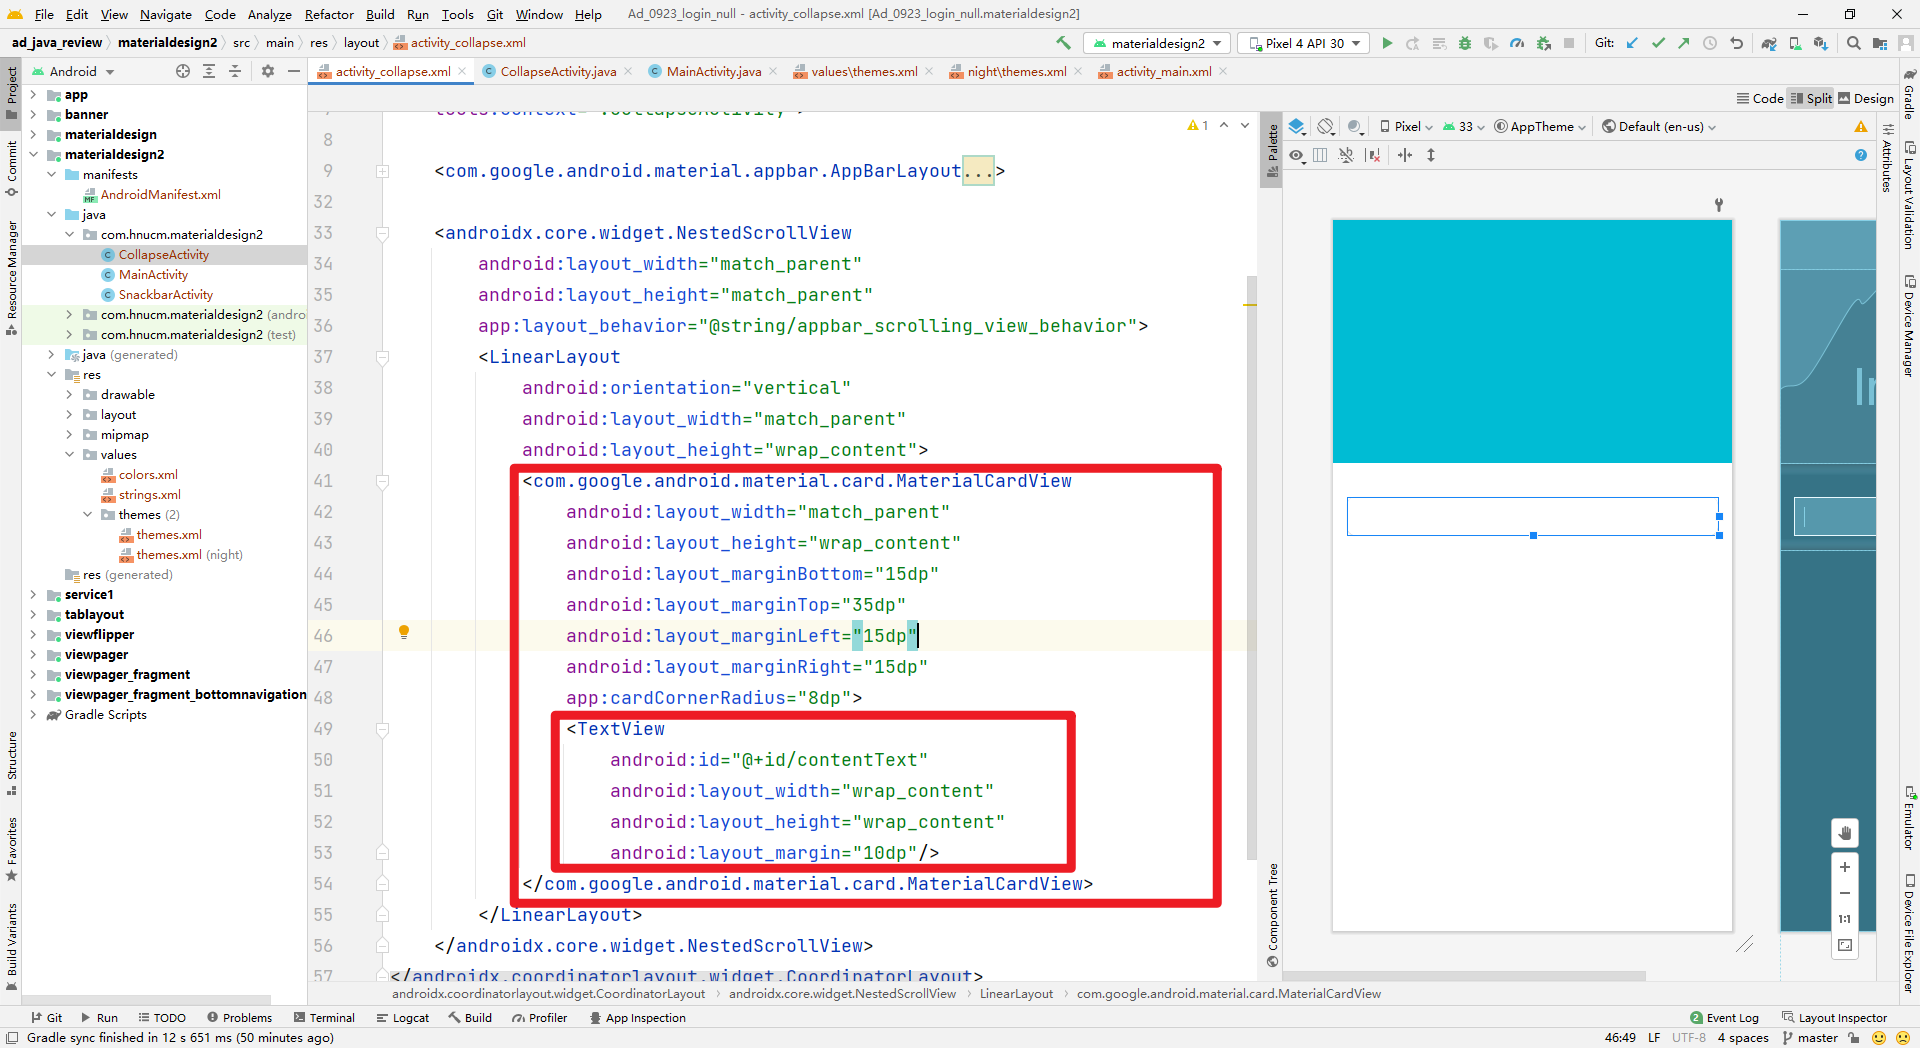Fold the MaterialCardView tag at line 41
The width and height of the screenshot is (1920, 1048).
click(382, 481)
